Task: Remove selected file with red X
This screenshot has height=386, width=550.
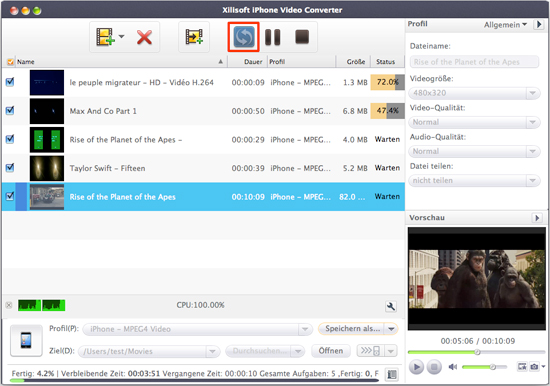Action: 144,37
